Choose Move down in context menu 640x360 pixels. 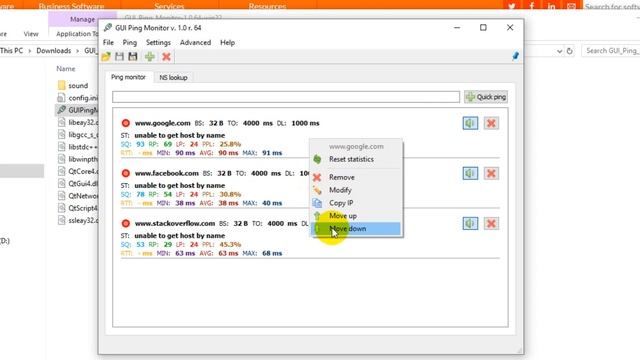pyautogui.click(x=356, y=229)
